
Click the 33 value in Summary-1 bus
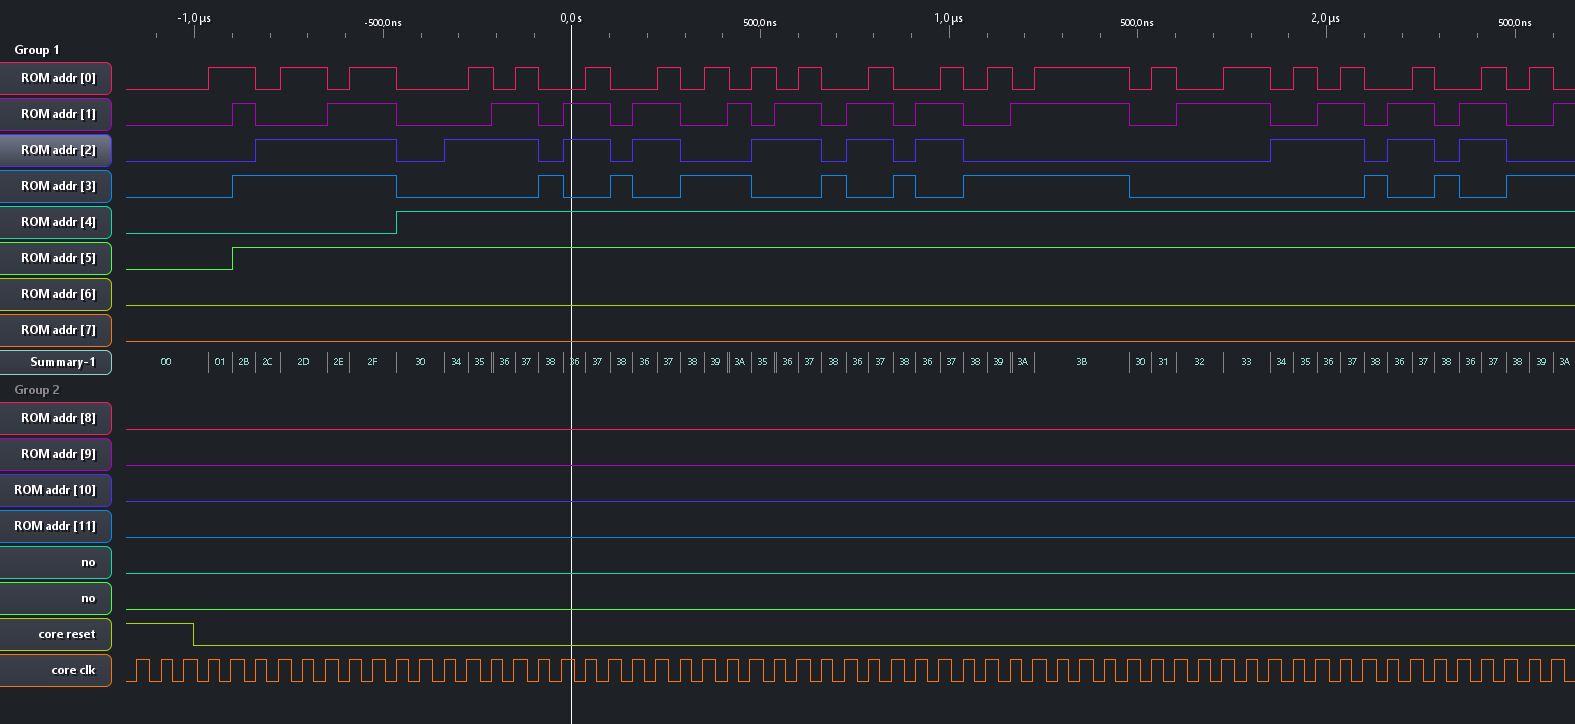tap(1246, 362)
